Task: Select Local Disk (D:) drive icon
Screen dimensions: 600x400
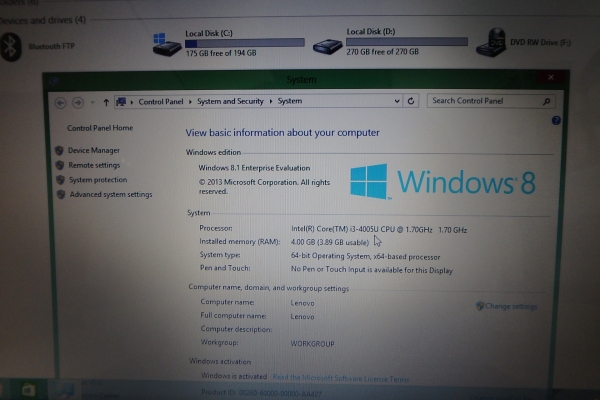Action: pyautogui.click(x=327, y=46)
